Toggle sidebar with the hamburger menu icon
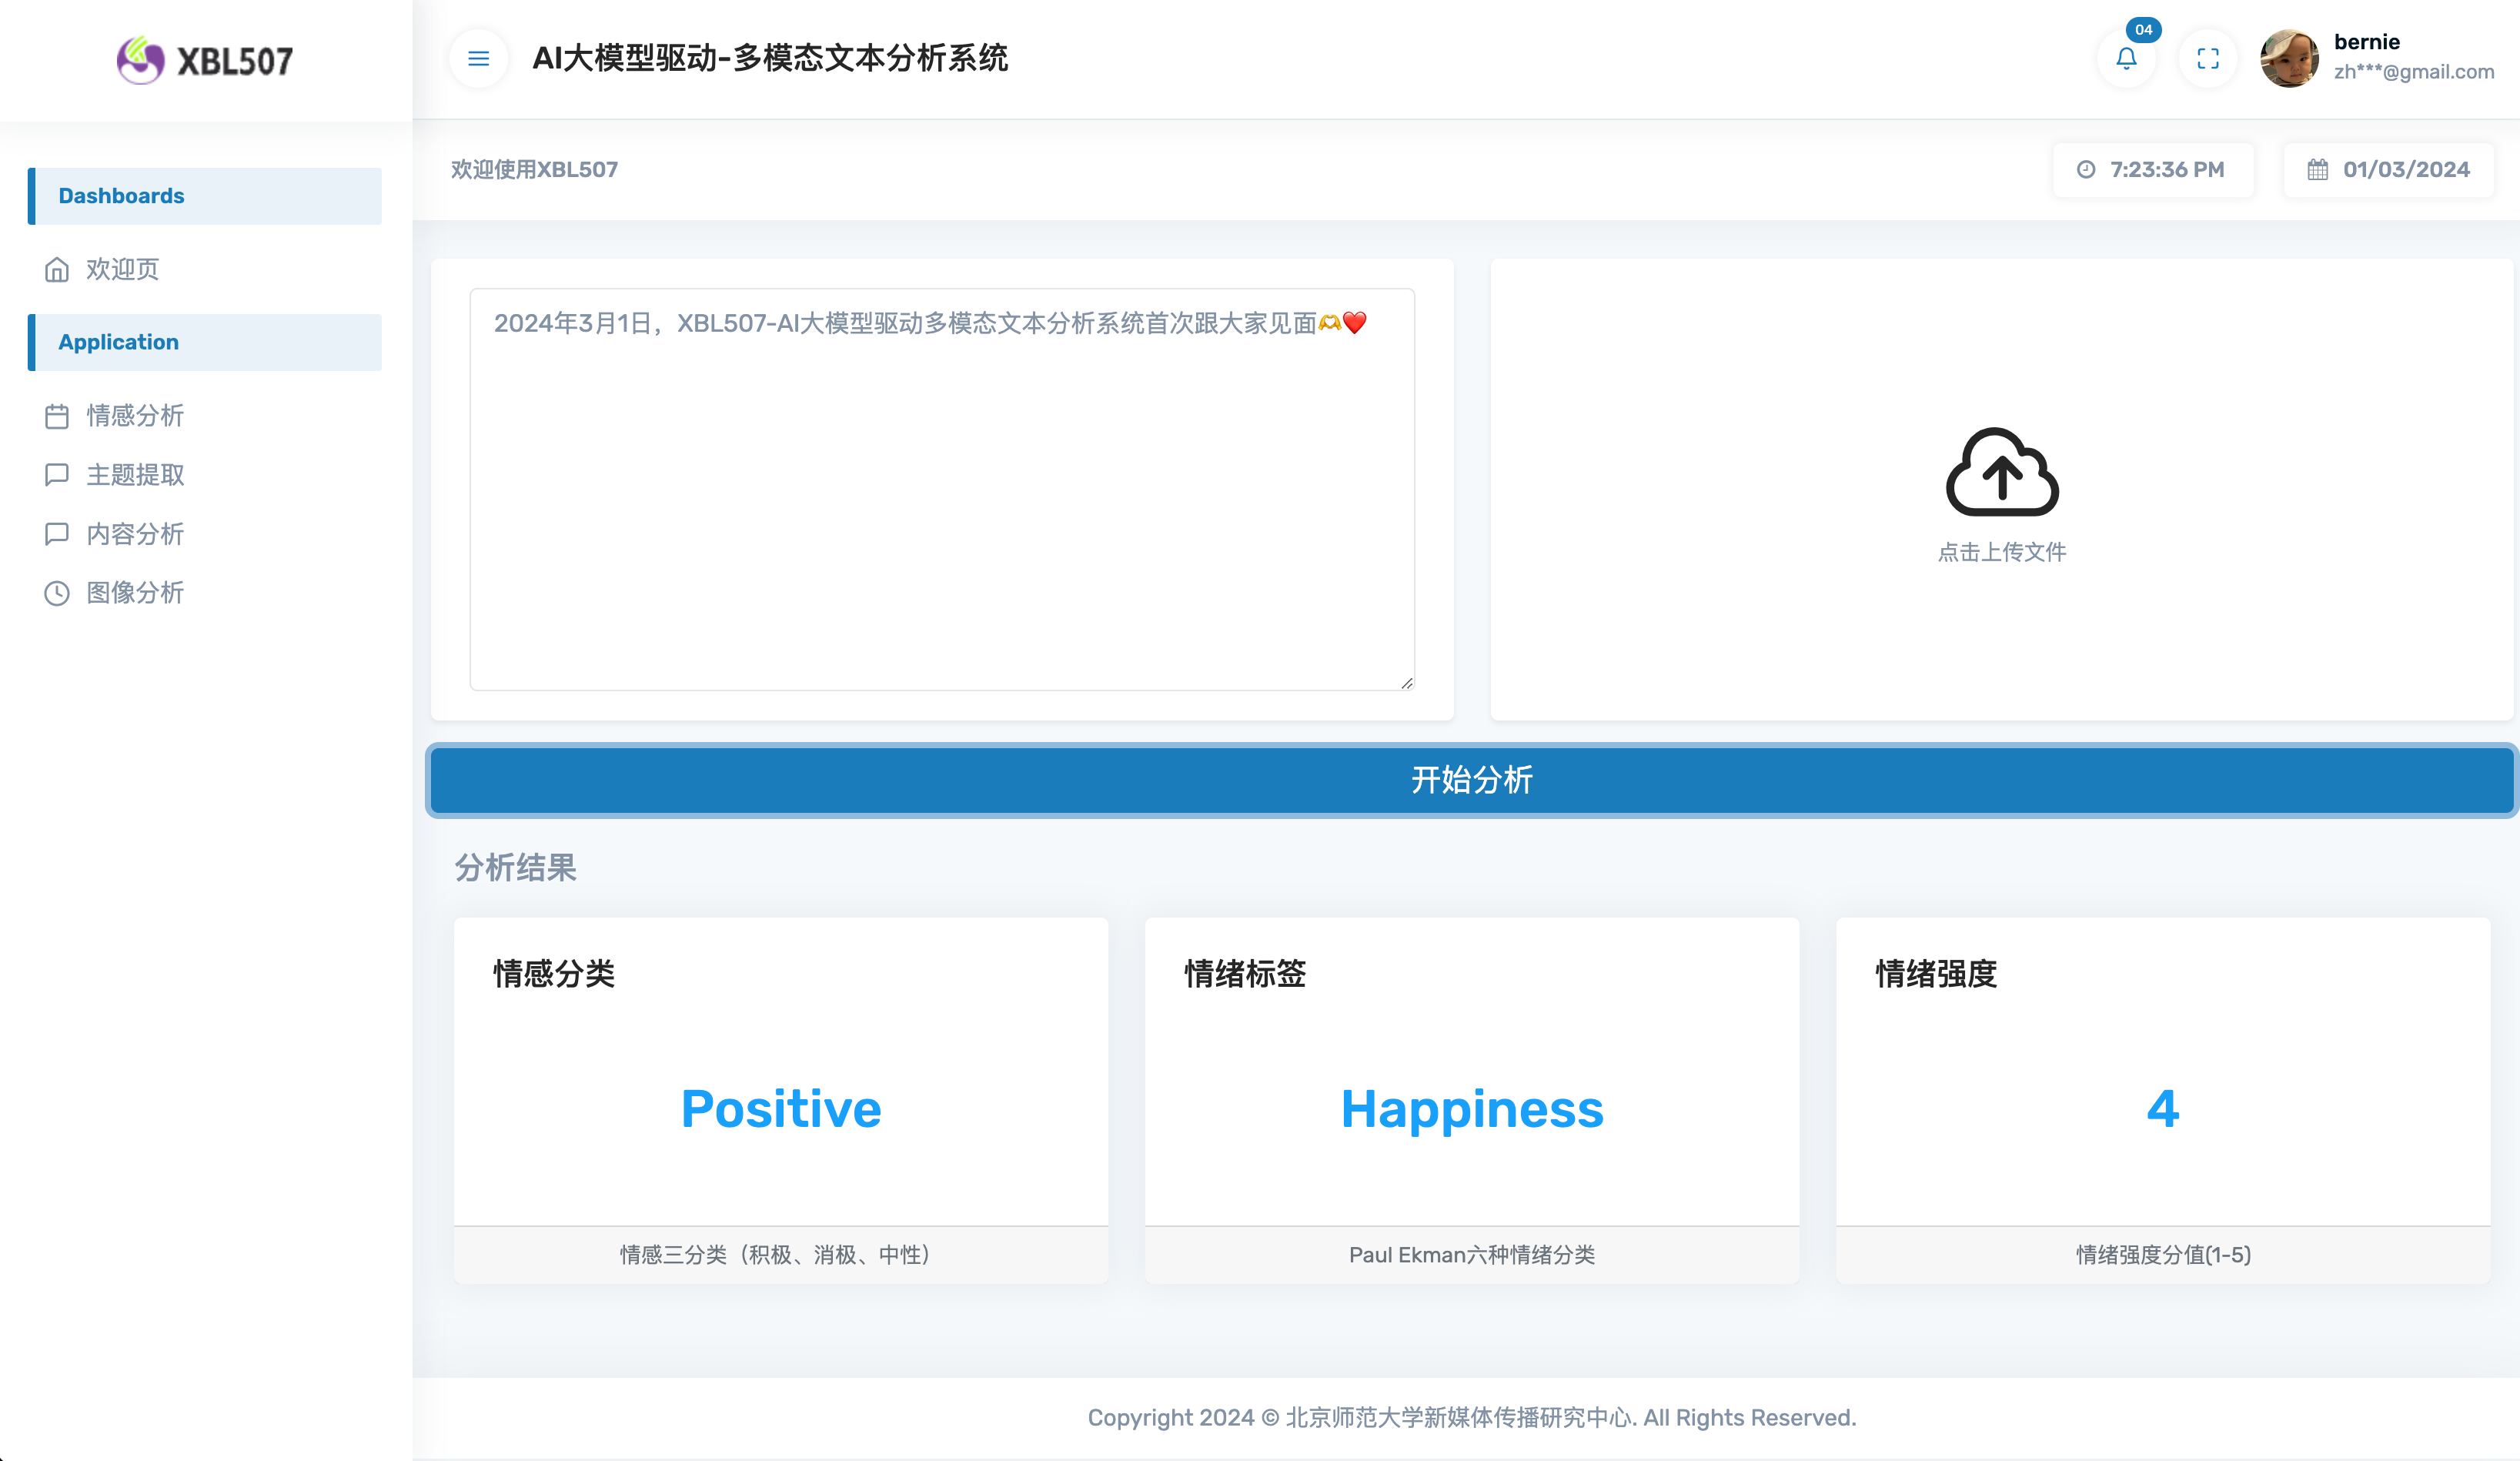The height and width of the screenshot is (1461, 2520). 478,59
